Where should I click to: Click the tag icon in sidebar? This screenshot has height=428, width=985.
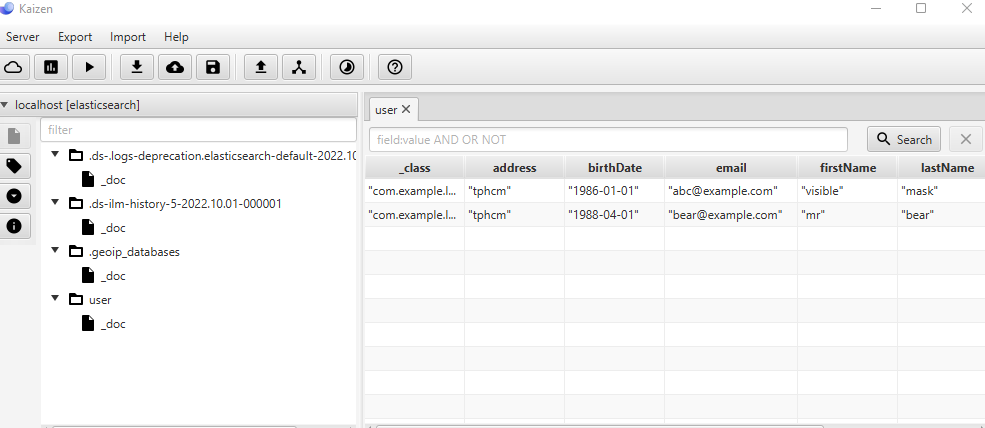click(14, 166)
